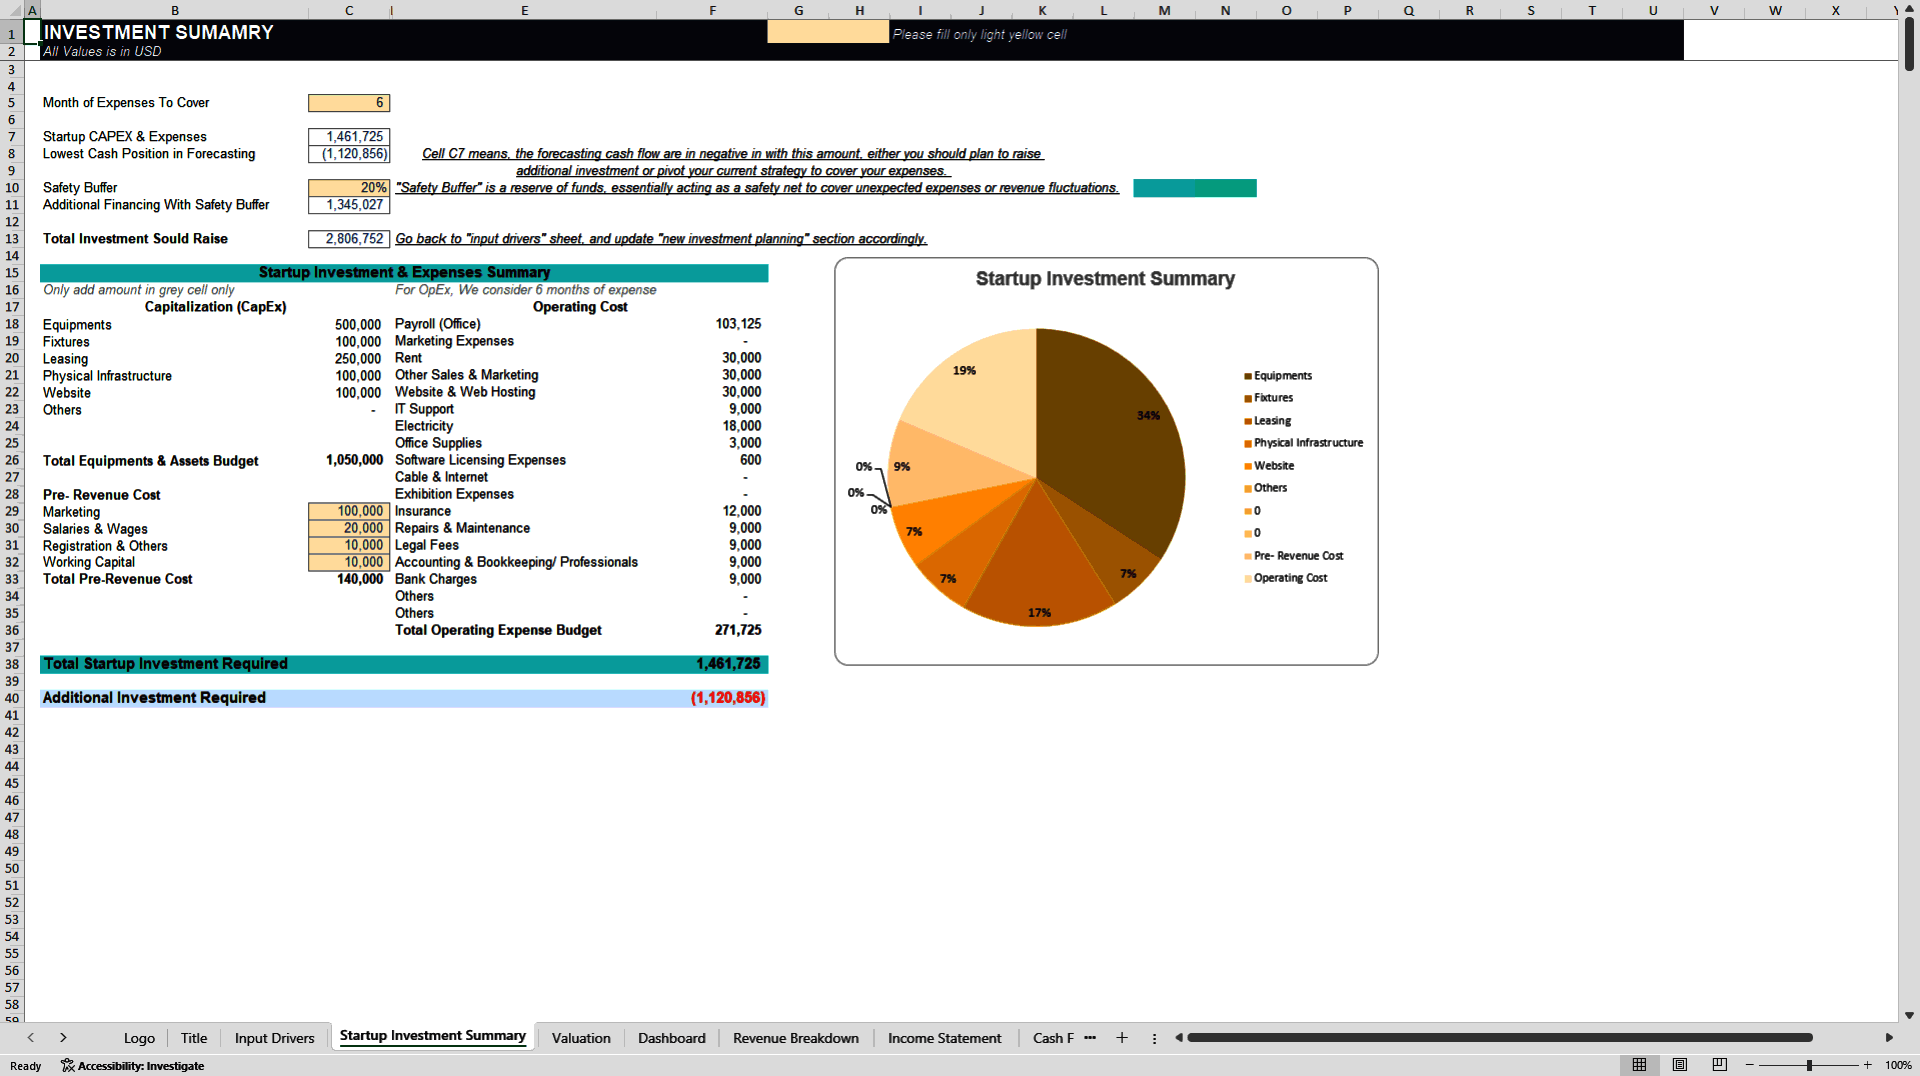Click the zoom out minus button
The width and height of the screenshot is (1920, 1076).
(1750, 1065)
